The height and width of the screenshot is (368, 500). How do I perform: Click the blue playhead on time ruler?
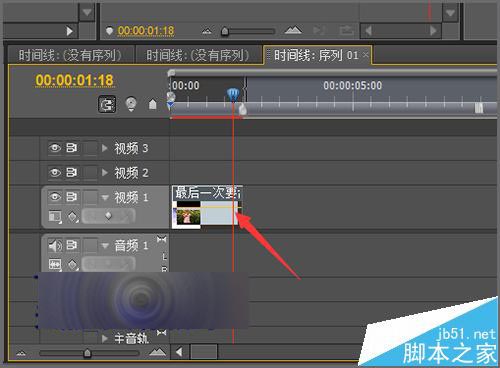(233, 94)
